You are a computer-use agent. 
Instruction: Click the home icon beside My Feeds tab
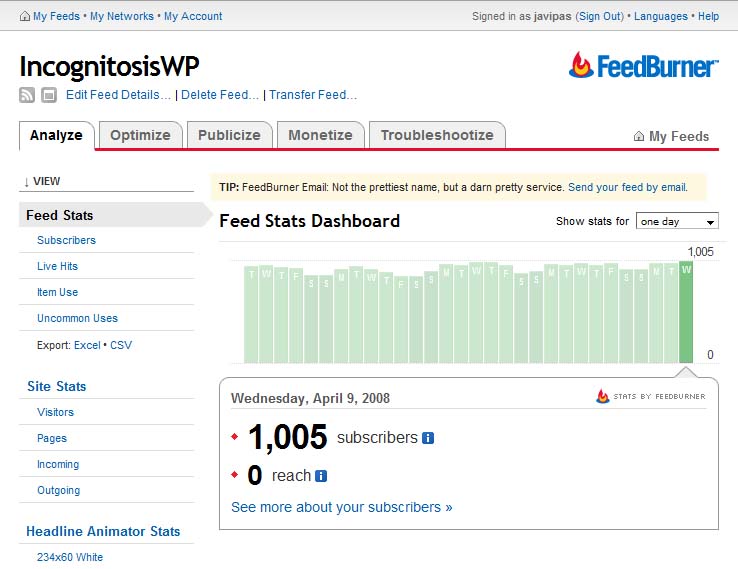point(639,137)
